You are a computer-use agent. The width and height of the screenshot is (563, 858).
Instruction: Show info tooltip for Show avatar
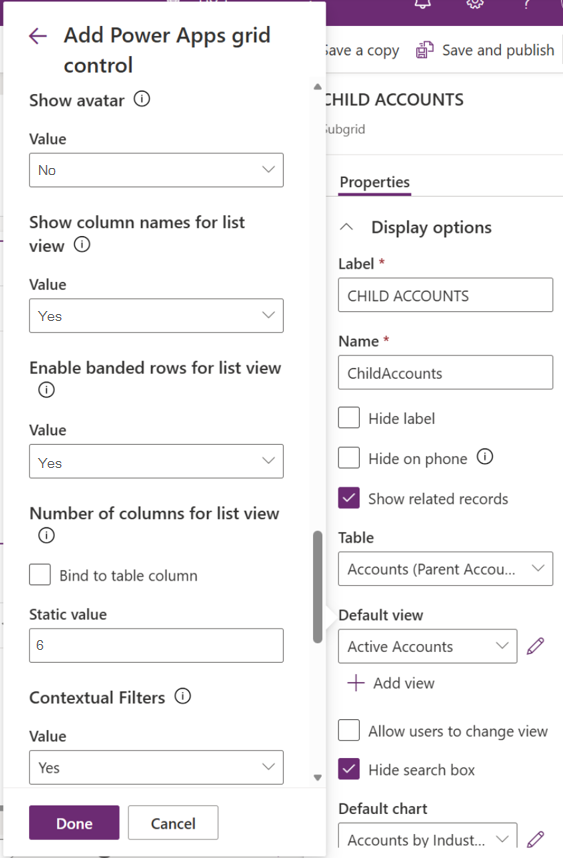point(142,99)
